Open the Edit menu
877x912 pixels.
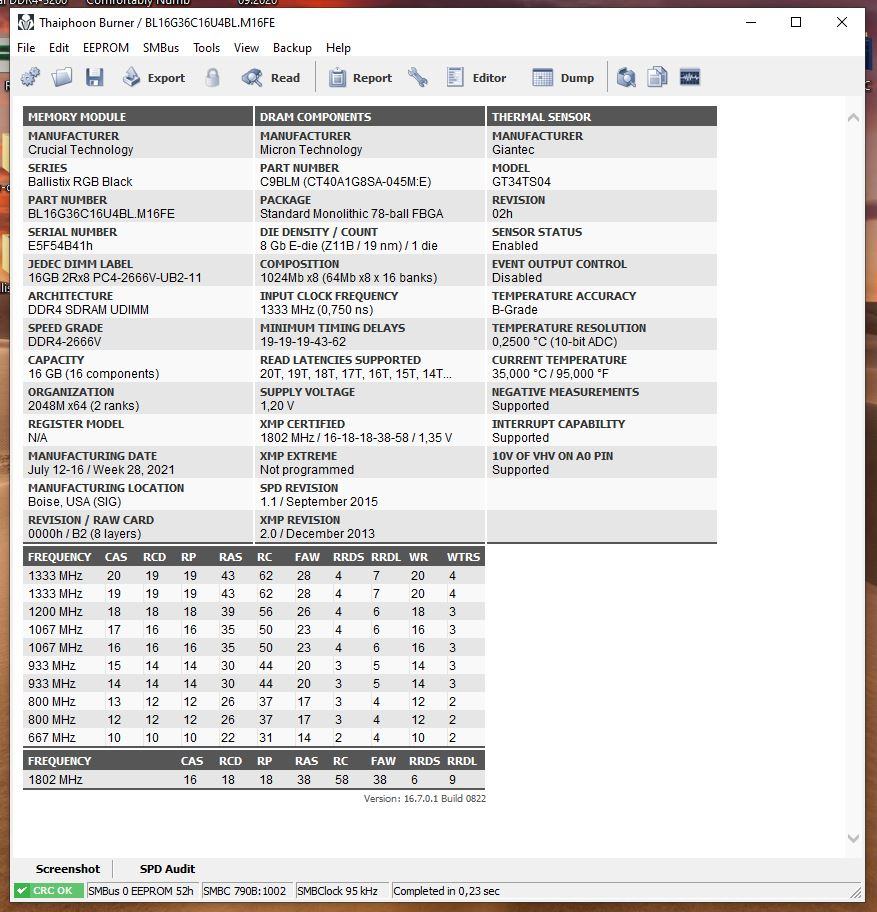(59, 48)
